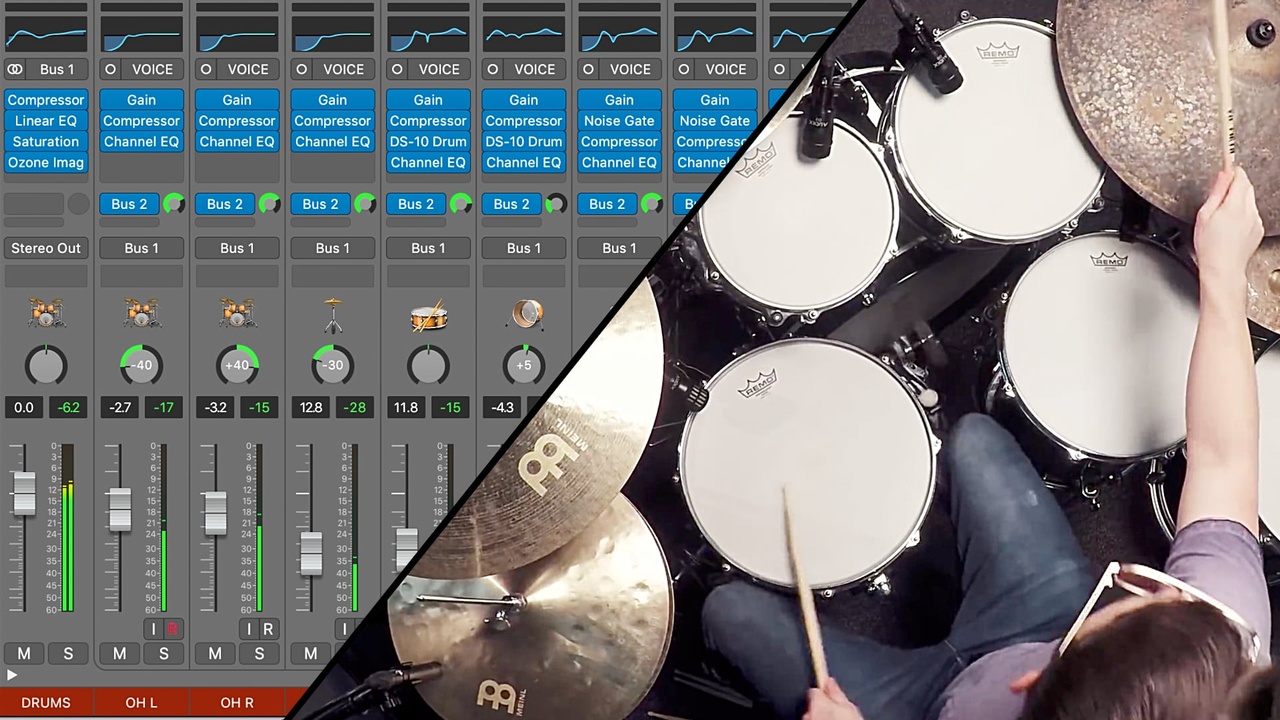The width and height of the screenshot is (1280, 720).
Task: Open the Channel EQ plugin on OH R
Action: coord(237,142)
